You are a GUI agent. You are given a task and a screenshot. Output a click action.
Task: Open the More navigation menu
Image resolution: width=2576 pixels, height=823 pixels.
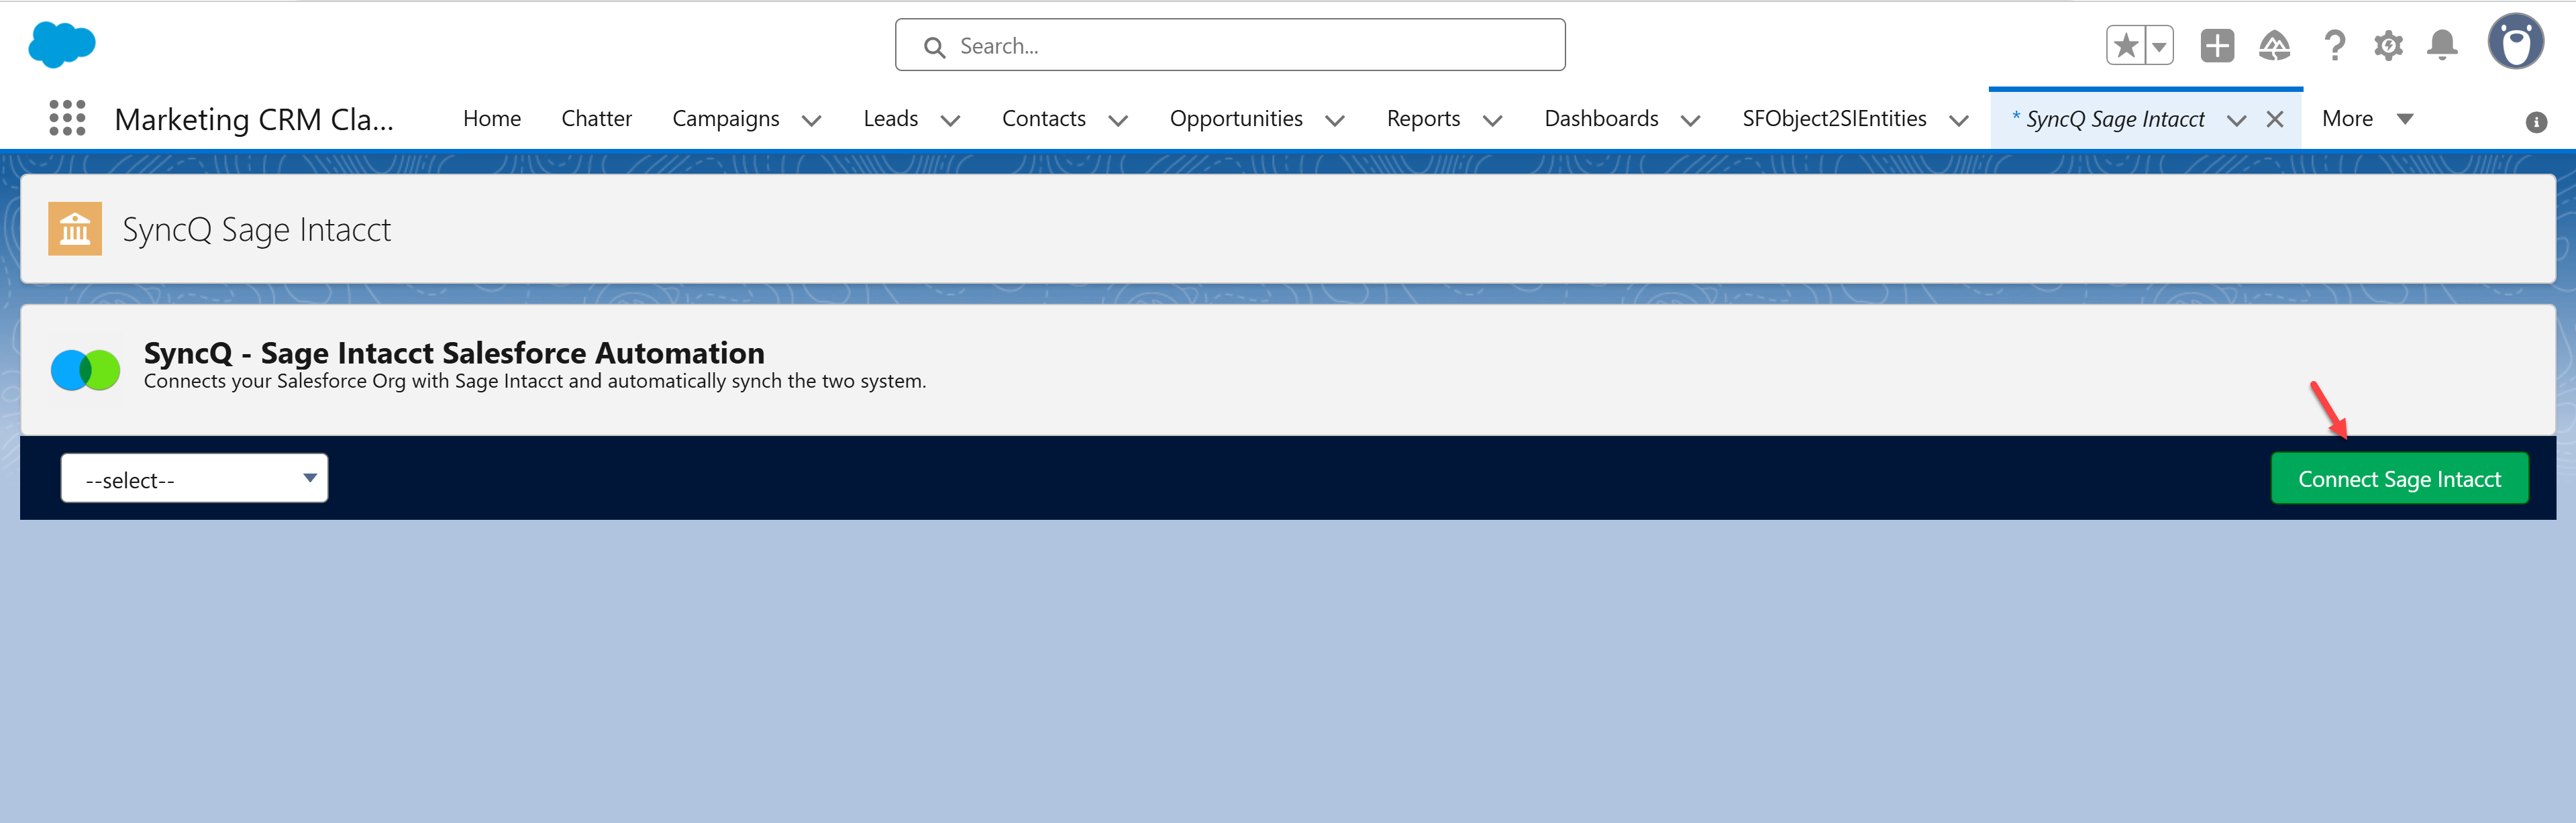pos(2367,119)
